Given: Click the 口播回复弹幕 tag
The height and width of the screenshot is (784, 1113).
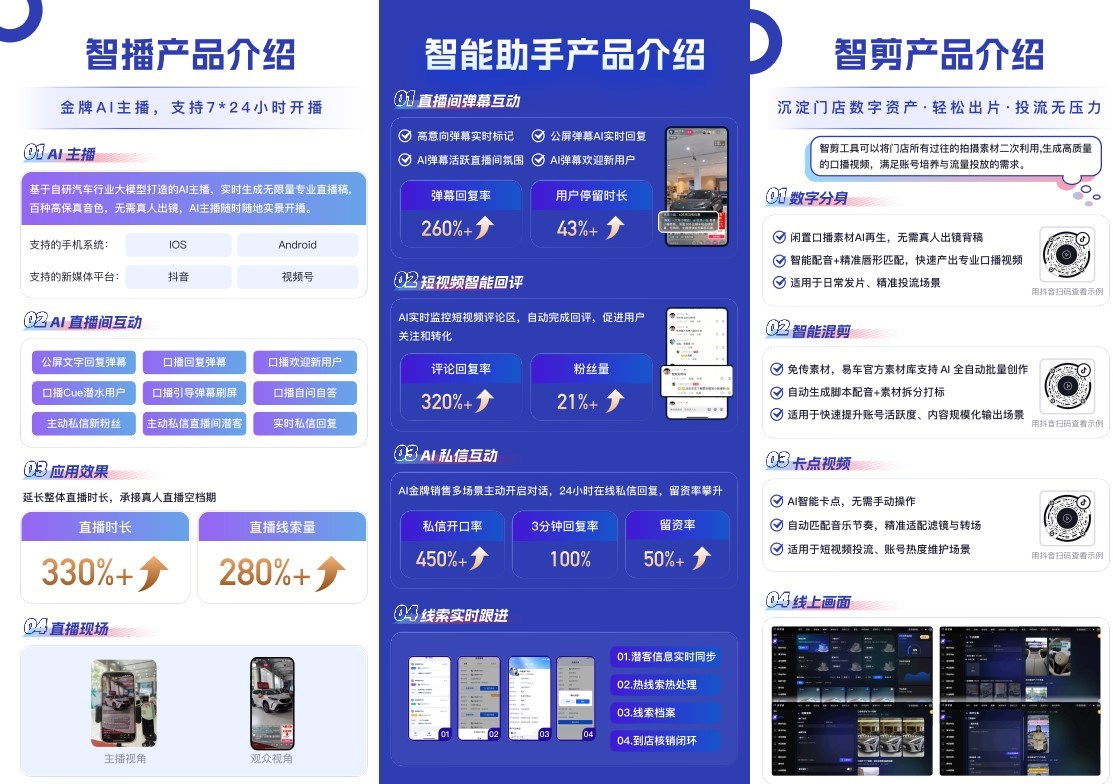Looking at the screenshot, I should pyautogui.click(x=194, y=362).
